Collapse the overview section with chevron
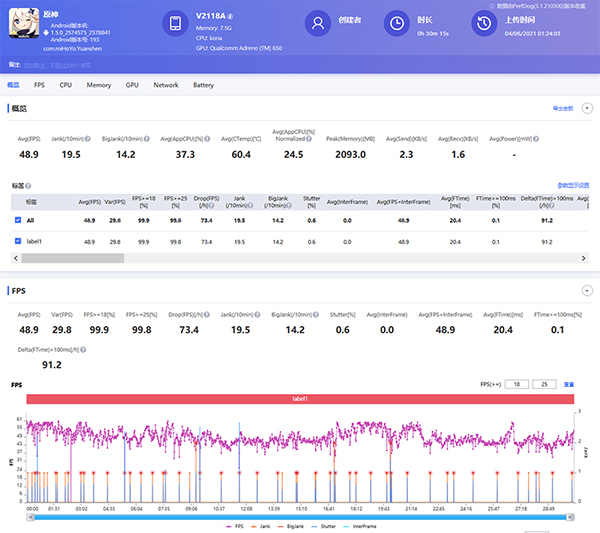600x533 pixels. pos(586,107)
